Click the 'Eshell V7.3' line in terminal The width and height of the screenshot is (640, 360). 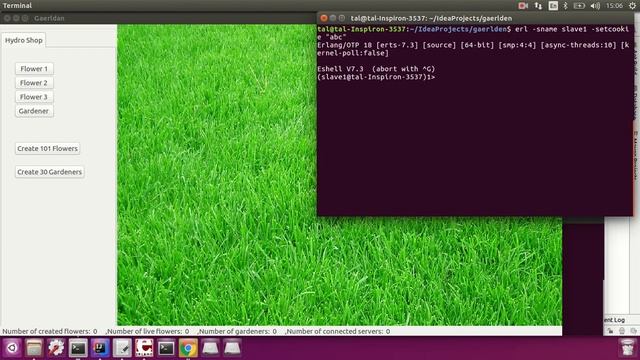[376, 69]
